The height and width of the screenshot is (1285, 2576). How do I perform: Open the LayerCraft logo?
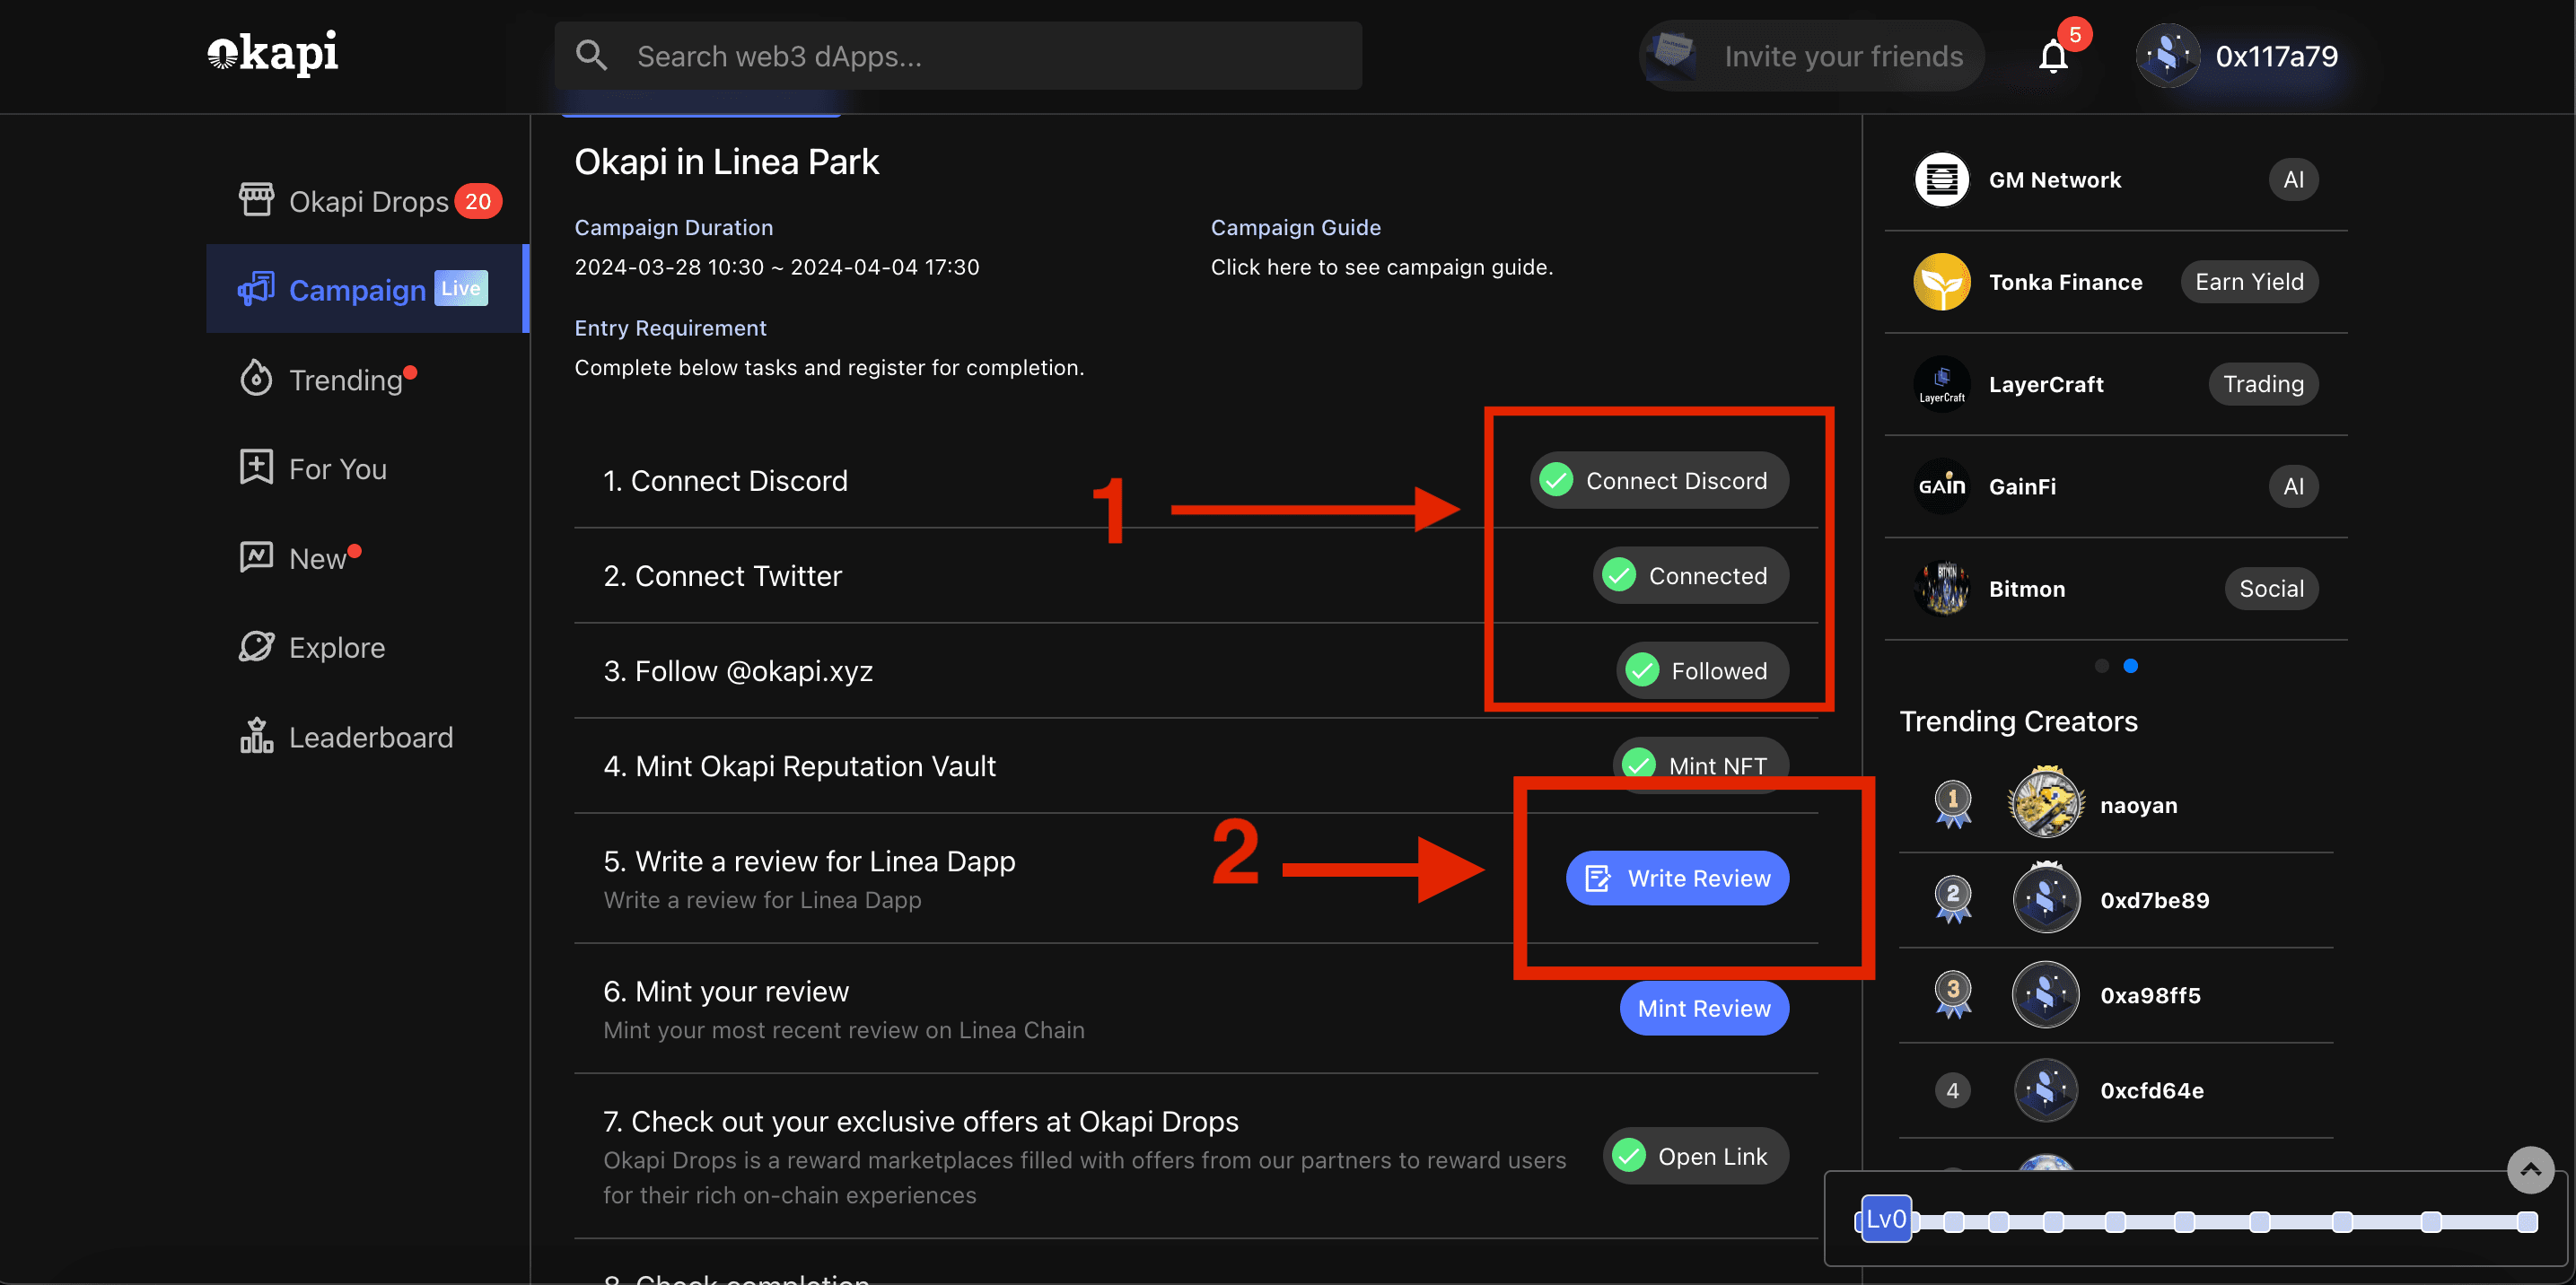tap(1941, 384)
